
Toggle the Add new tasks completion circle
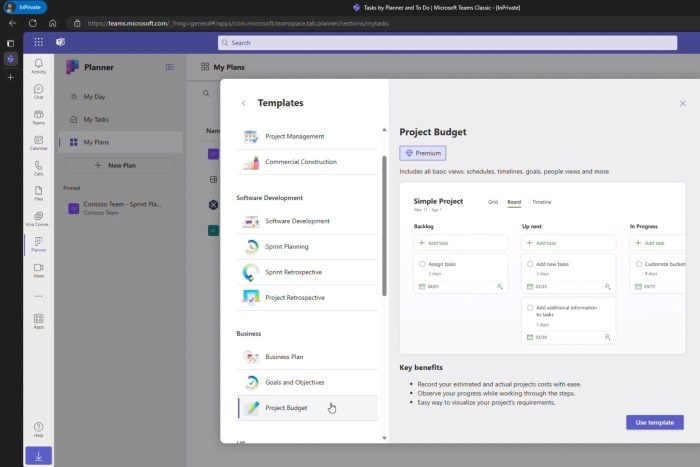pos(530,264)
